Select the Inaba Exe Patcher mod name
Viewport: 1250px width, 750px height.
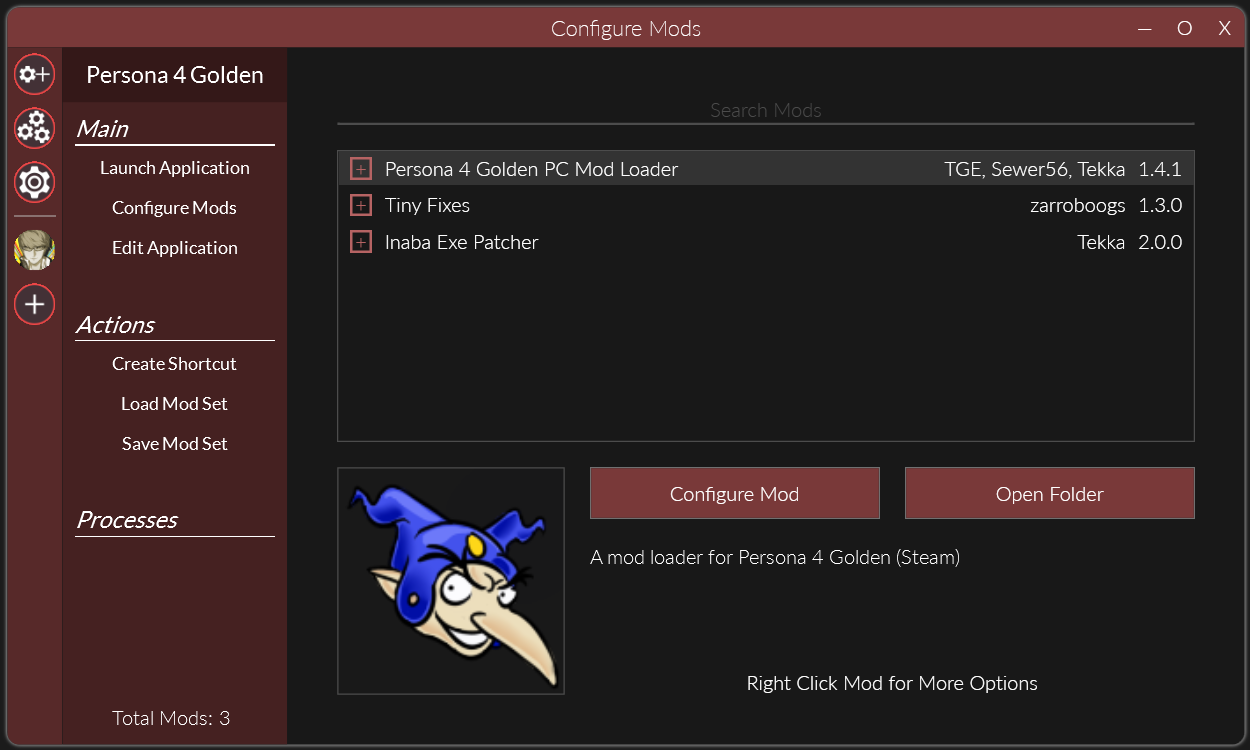[x=461, y=242]
